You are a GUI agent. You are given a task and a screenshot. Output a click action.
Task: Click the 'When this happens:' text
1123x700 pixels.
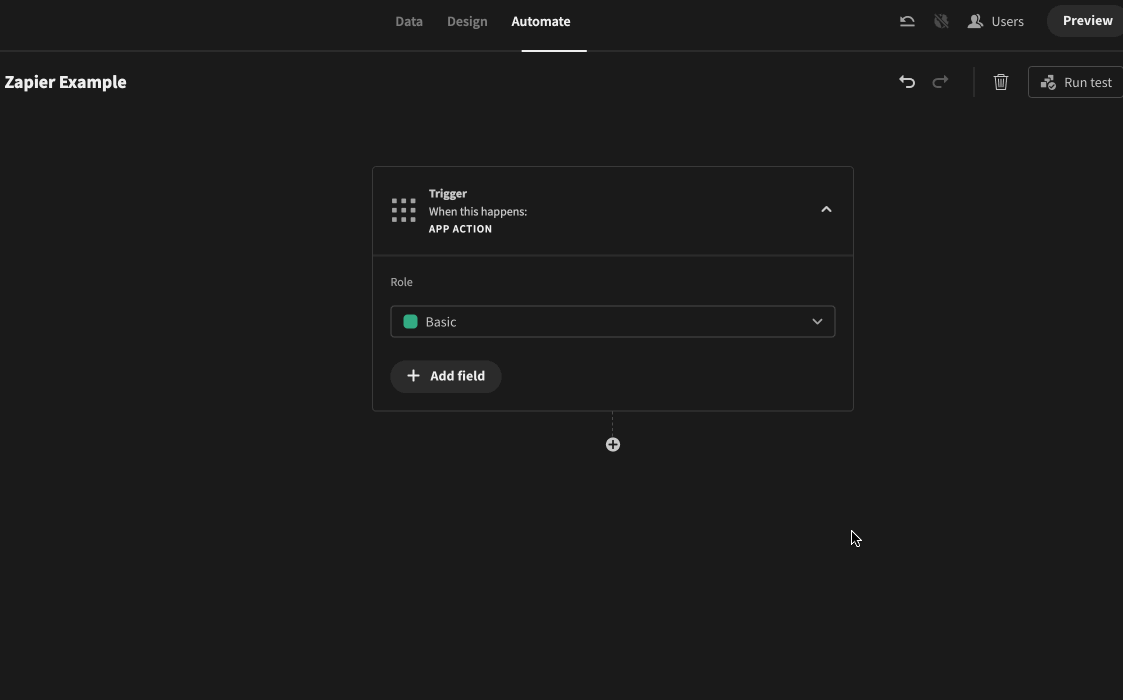click(478, 211)
